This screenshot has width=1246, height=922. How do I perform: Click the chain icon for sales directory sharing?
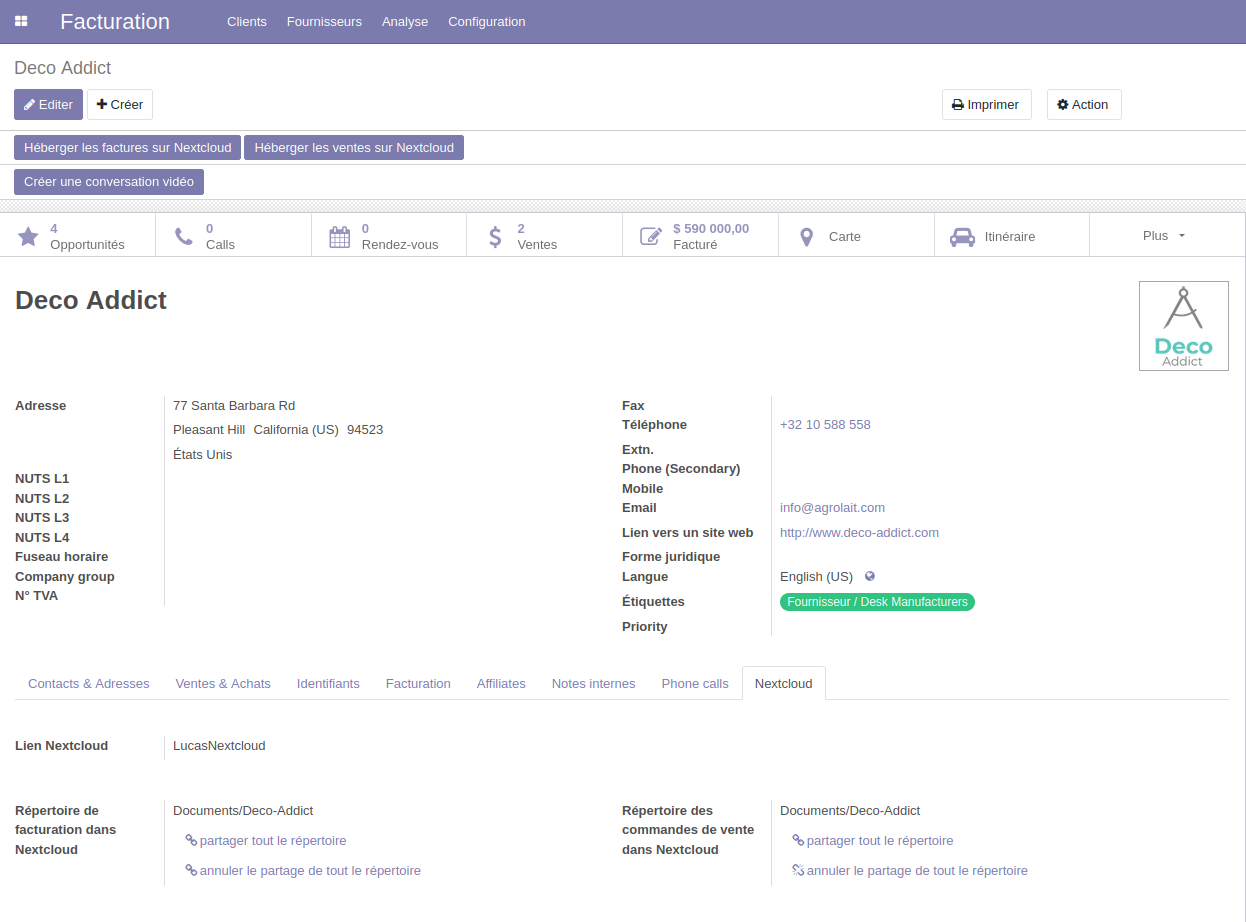coord(798,841)
